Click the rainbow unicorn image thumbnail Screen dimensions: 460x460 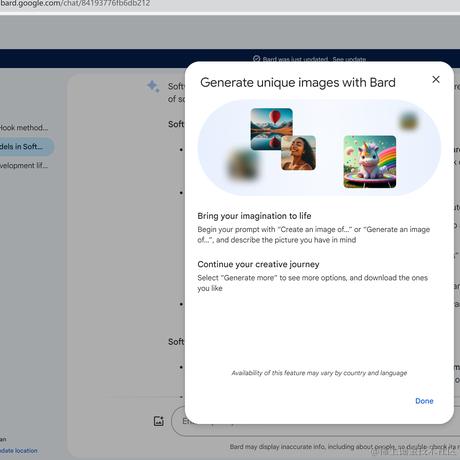(x=370, y=162)
